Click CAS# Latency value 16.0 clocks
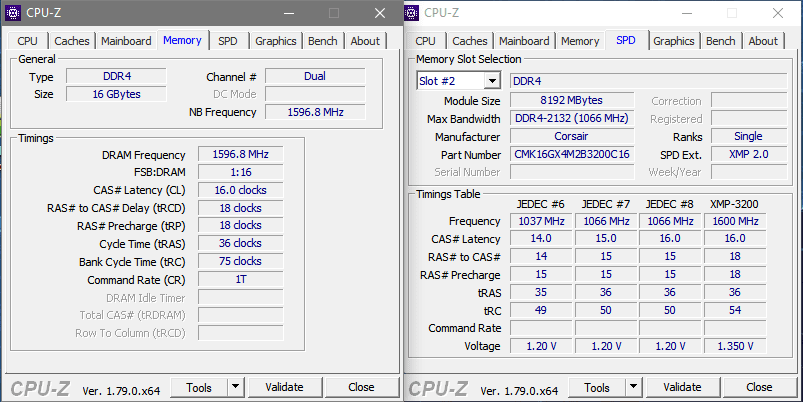This screenshot has width=803, height=402. point(241,190)
